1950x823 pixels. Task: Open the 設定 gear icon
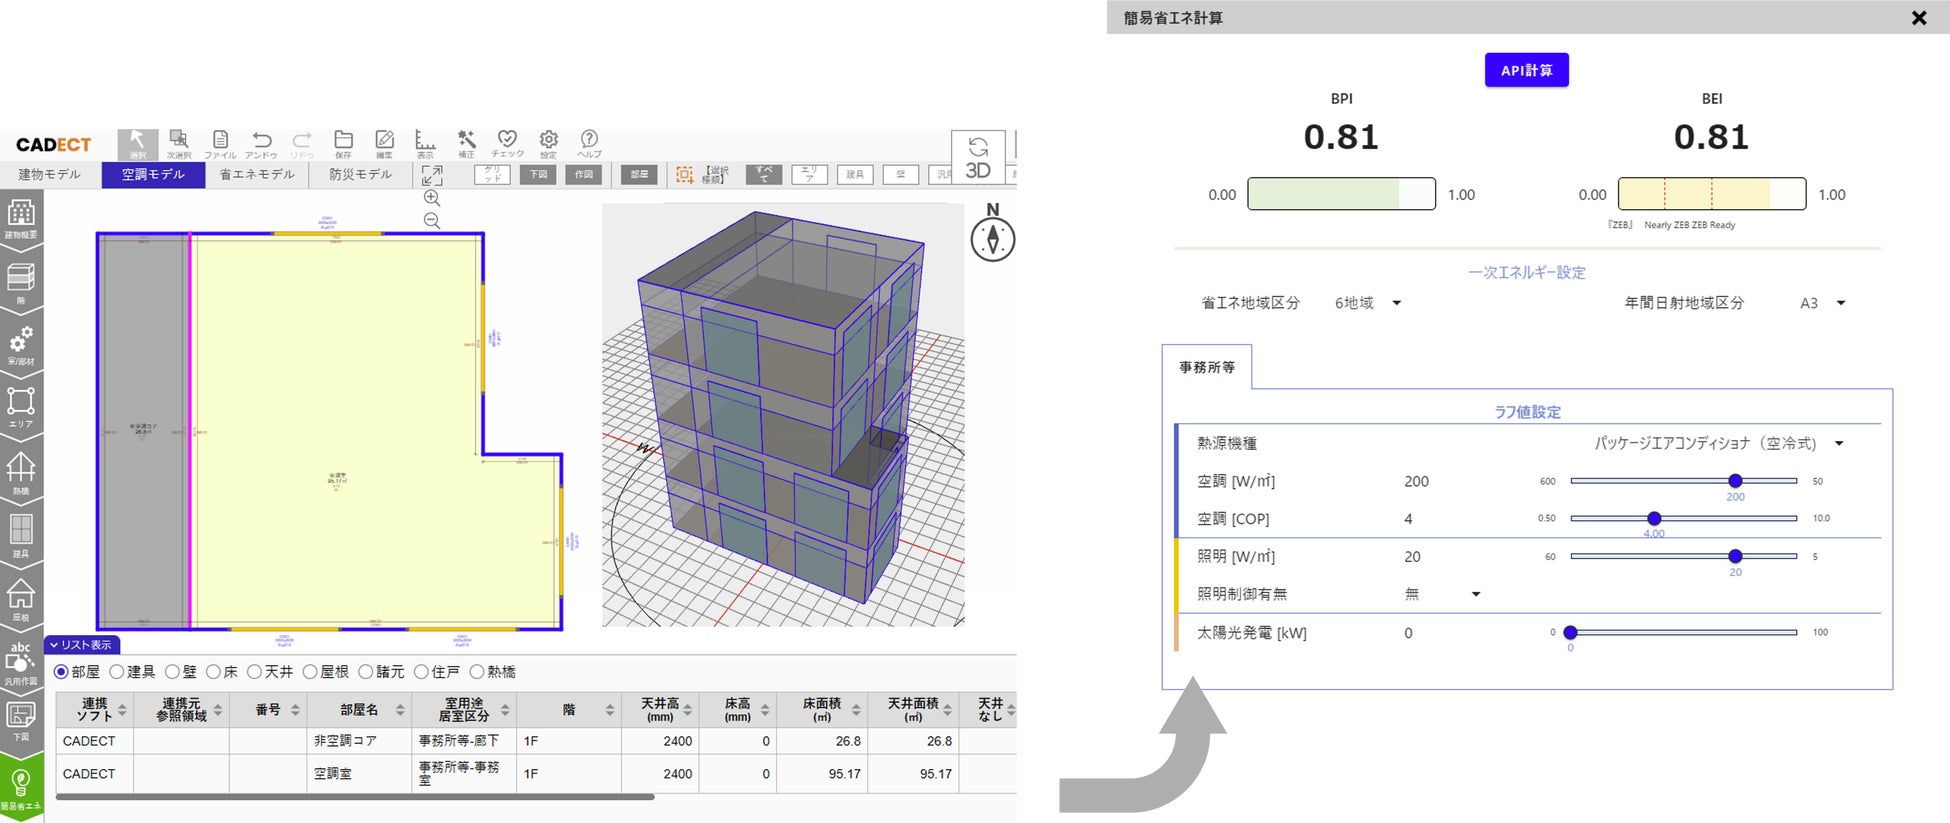[x=548, y=144]
